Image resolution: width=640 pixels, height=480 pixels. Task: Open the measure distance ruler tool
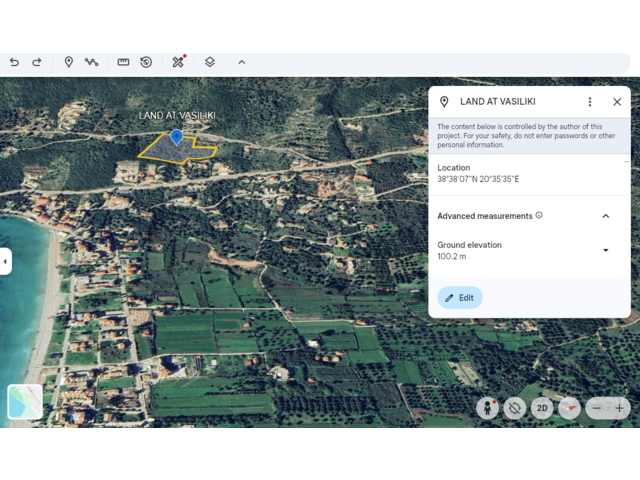123,62
